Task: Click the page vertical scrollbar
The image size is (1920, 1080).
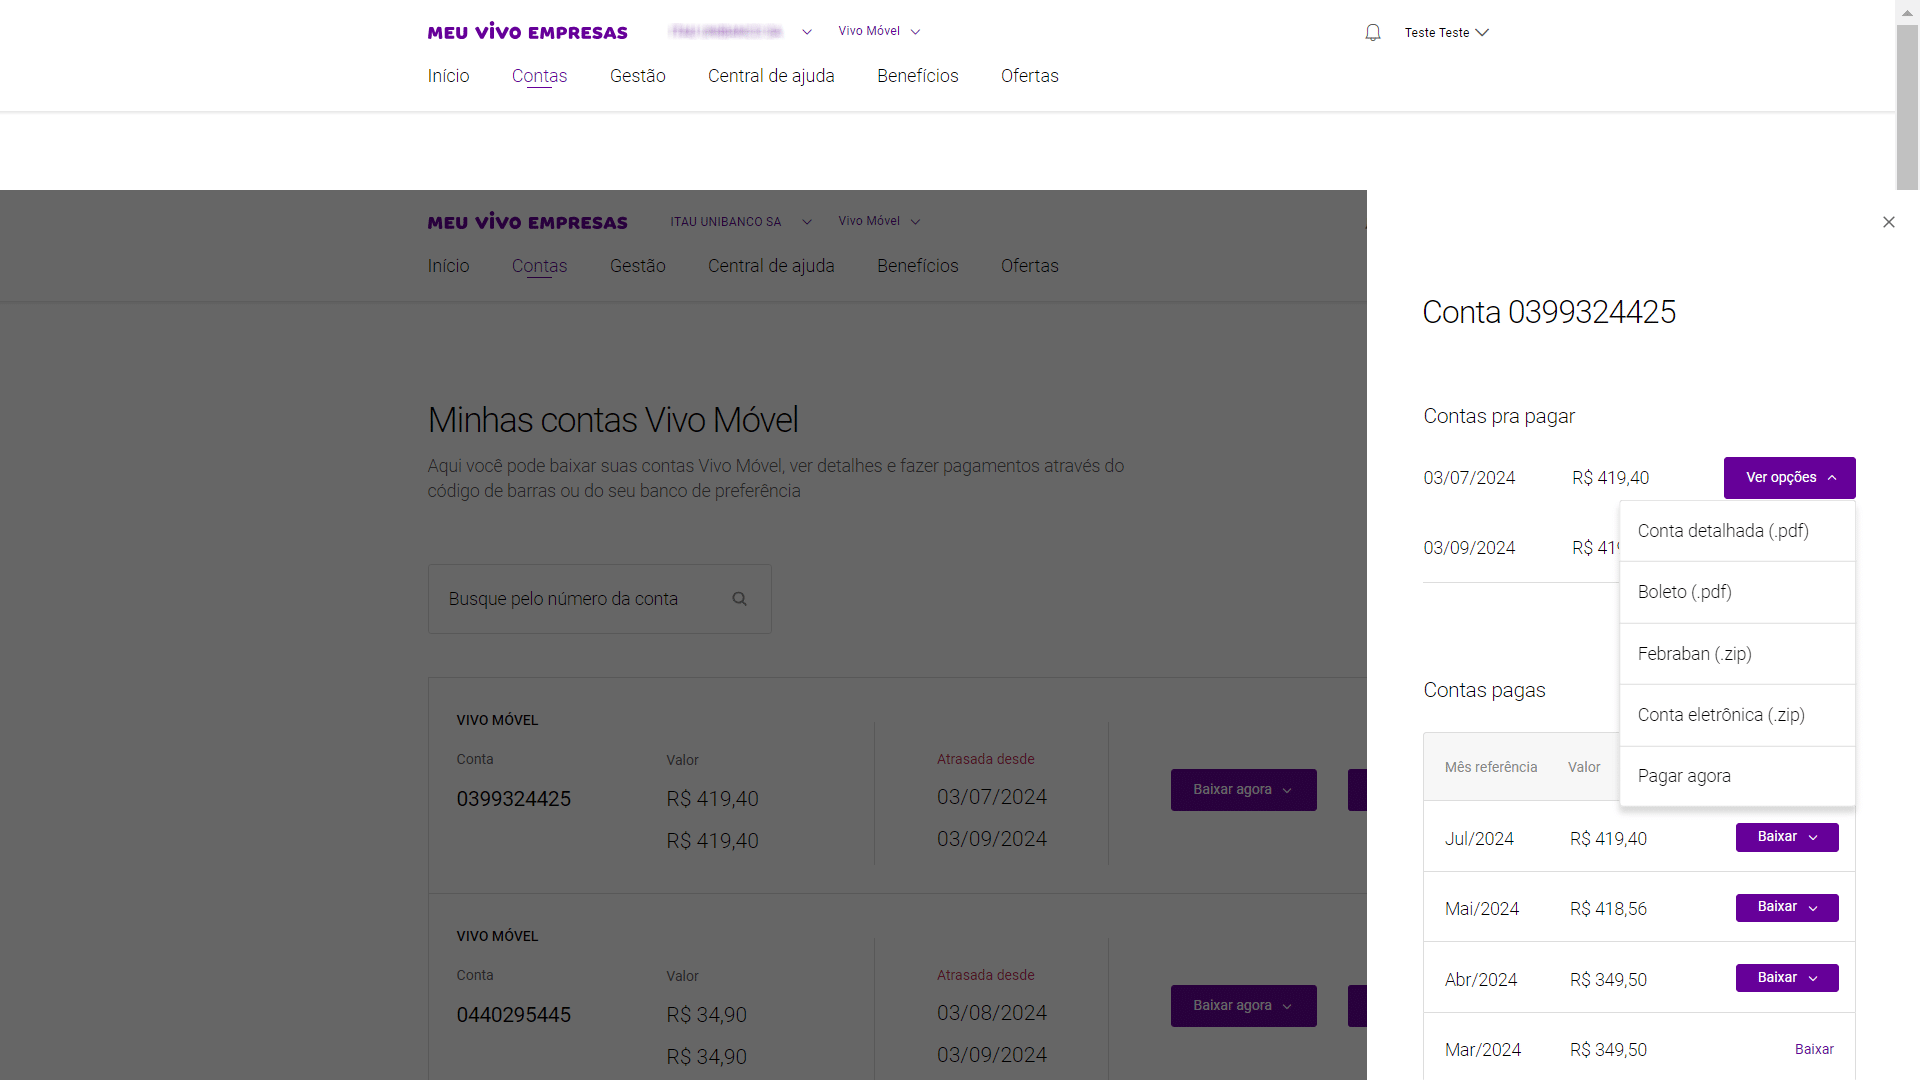Action: 1907,106
